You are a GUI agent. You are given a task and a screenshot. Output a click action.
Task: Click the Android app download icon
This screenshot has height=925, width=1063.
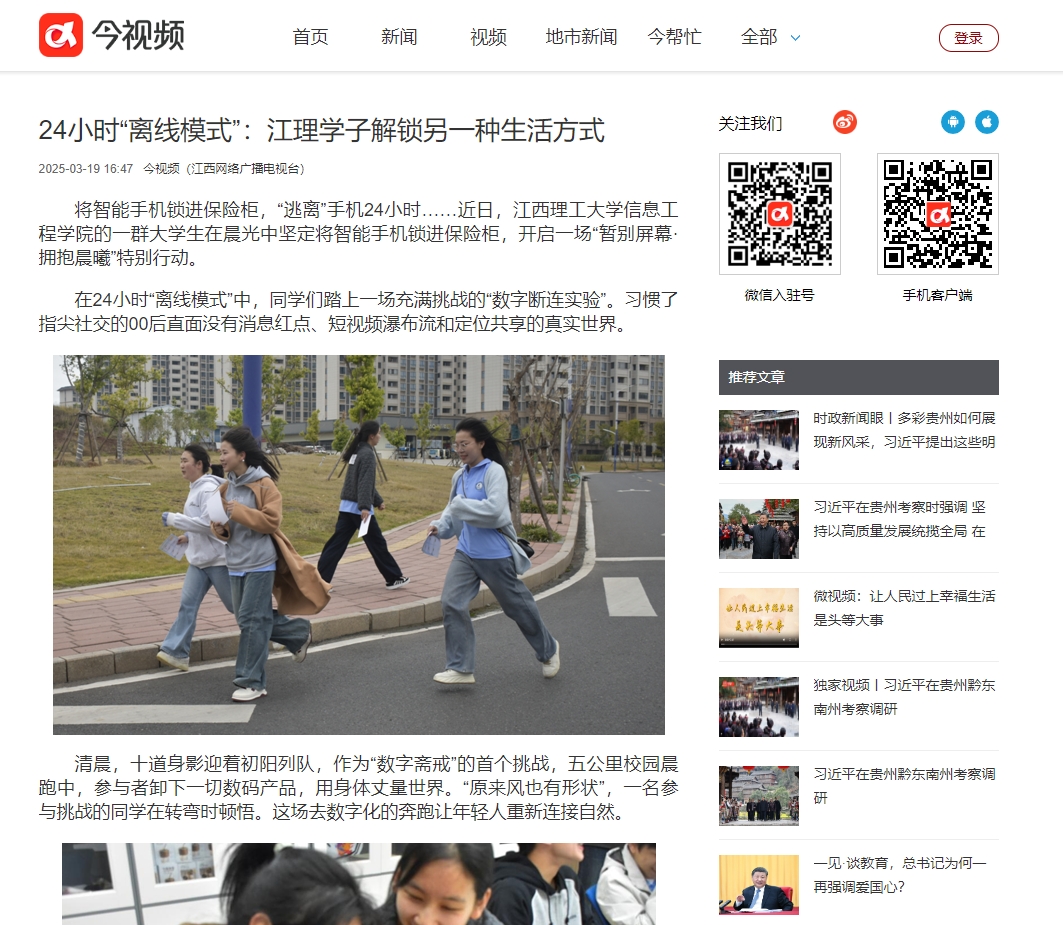pyautogui.click(x=953, y=122)
